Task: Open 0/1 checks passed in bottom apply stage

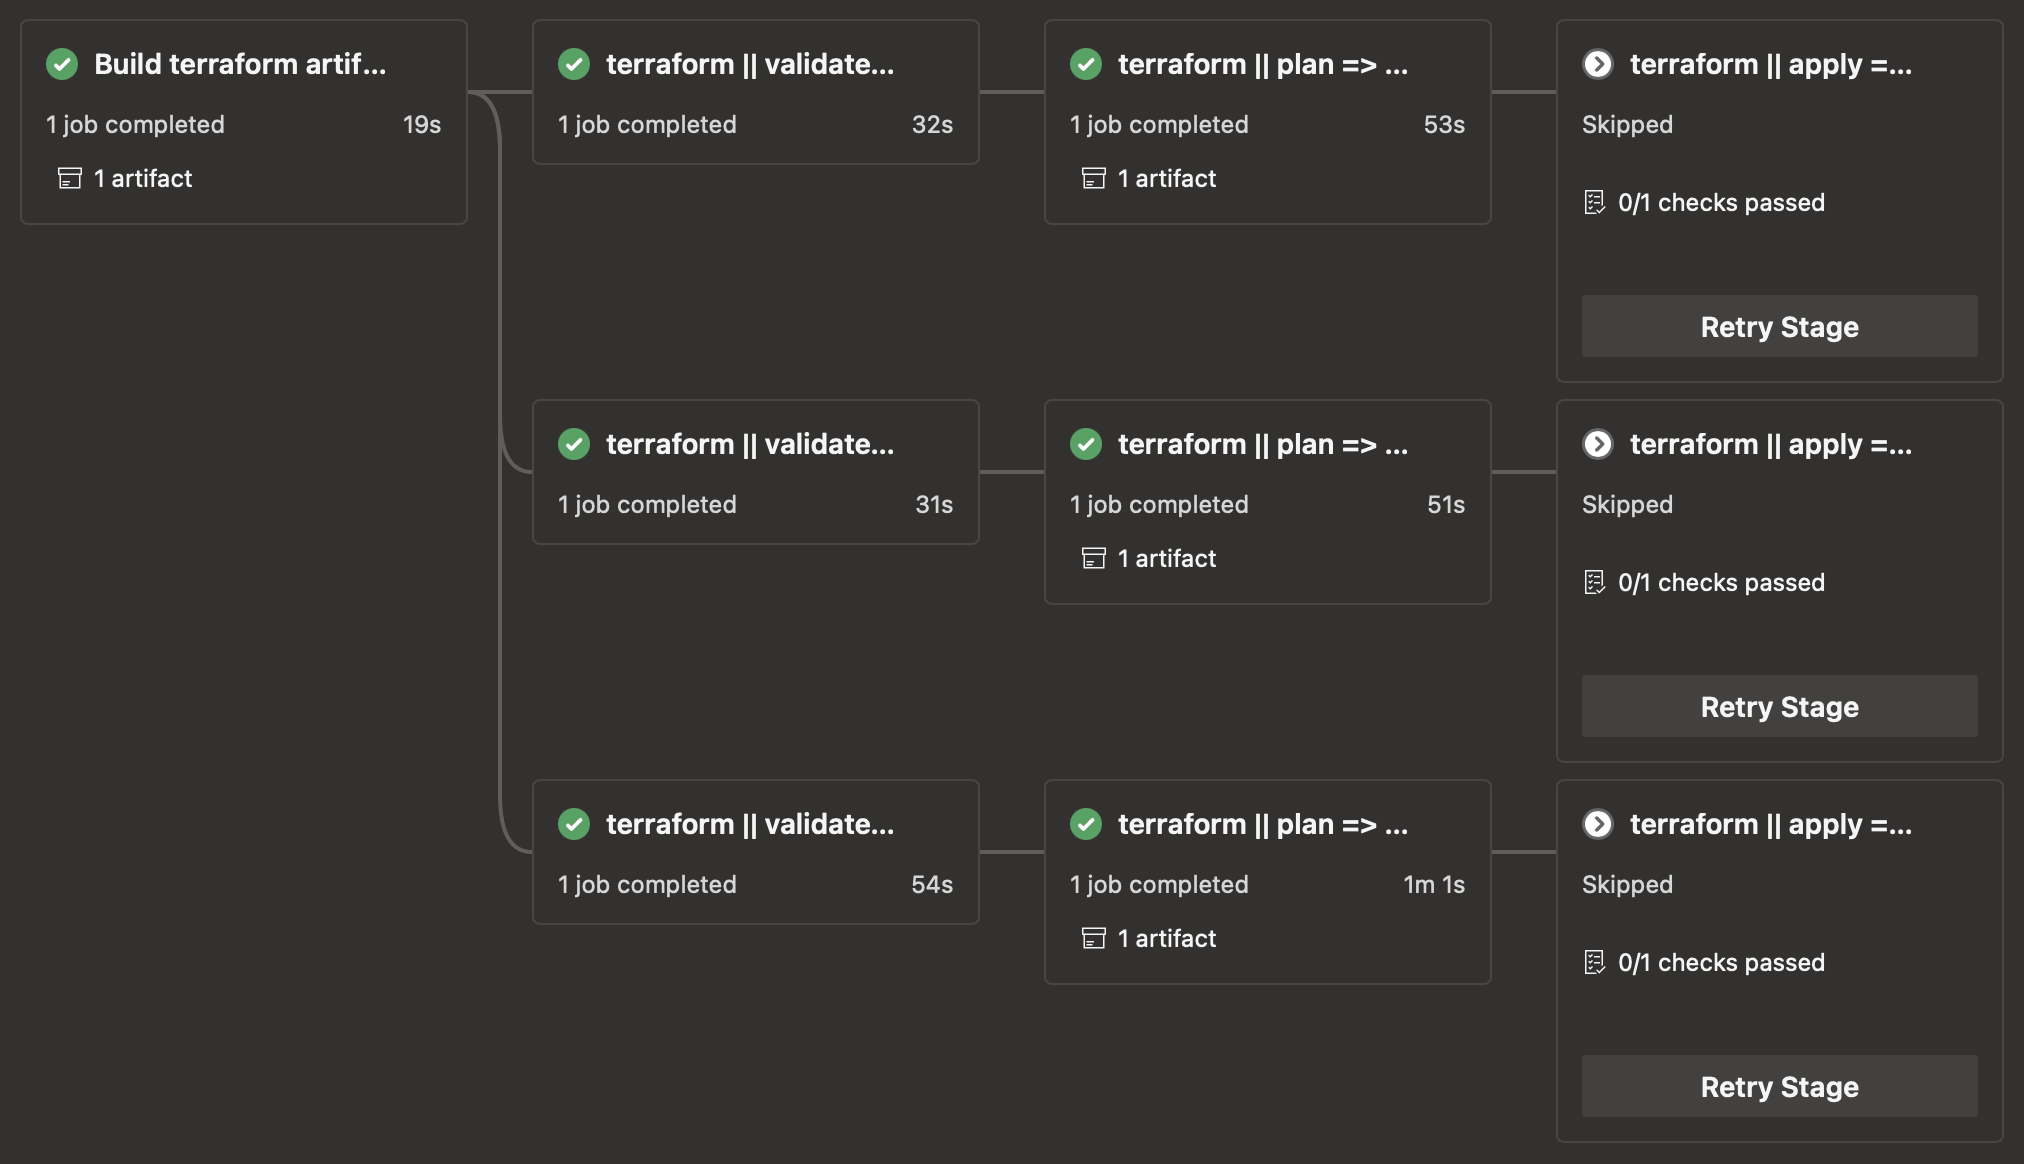Action: click(x=1721, y=963)
